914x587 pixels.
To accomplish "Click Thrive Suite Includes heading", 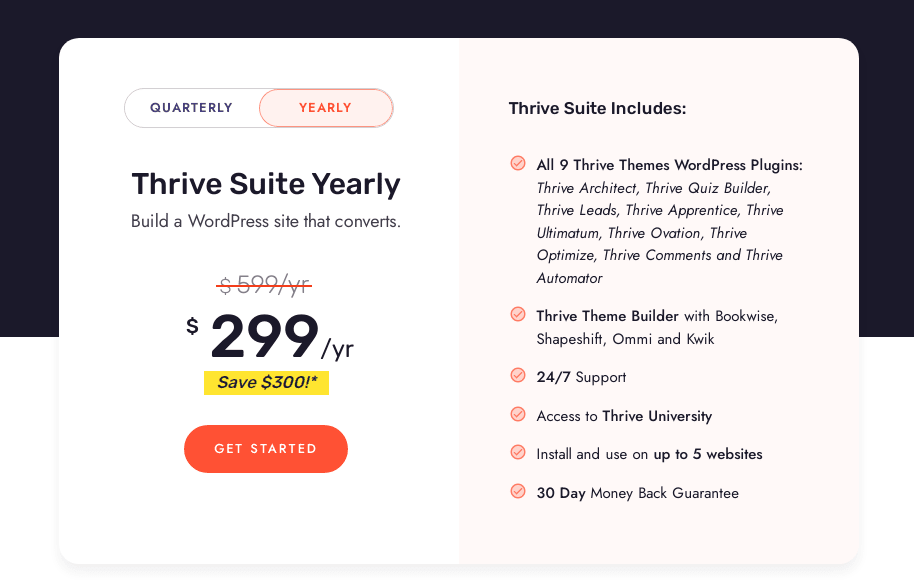I will tap(597, 108).
